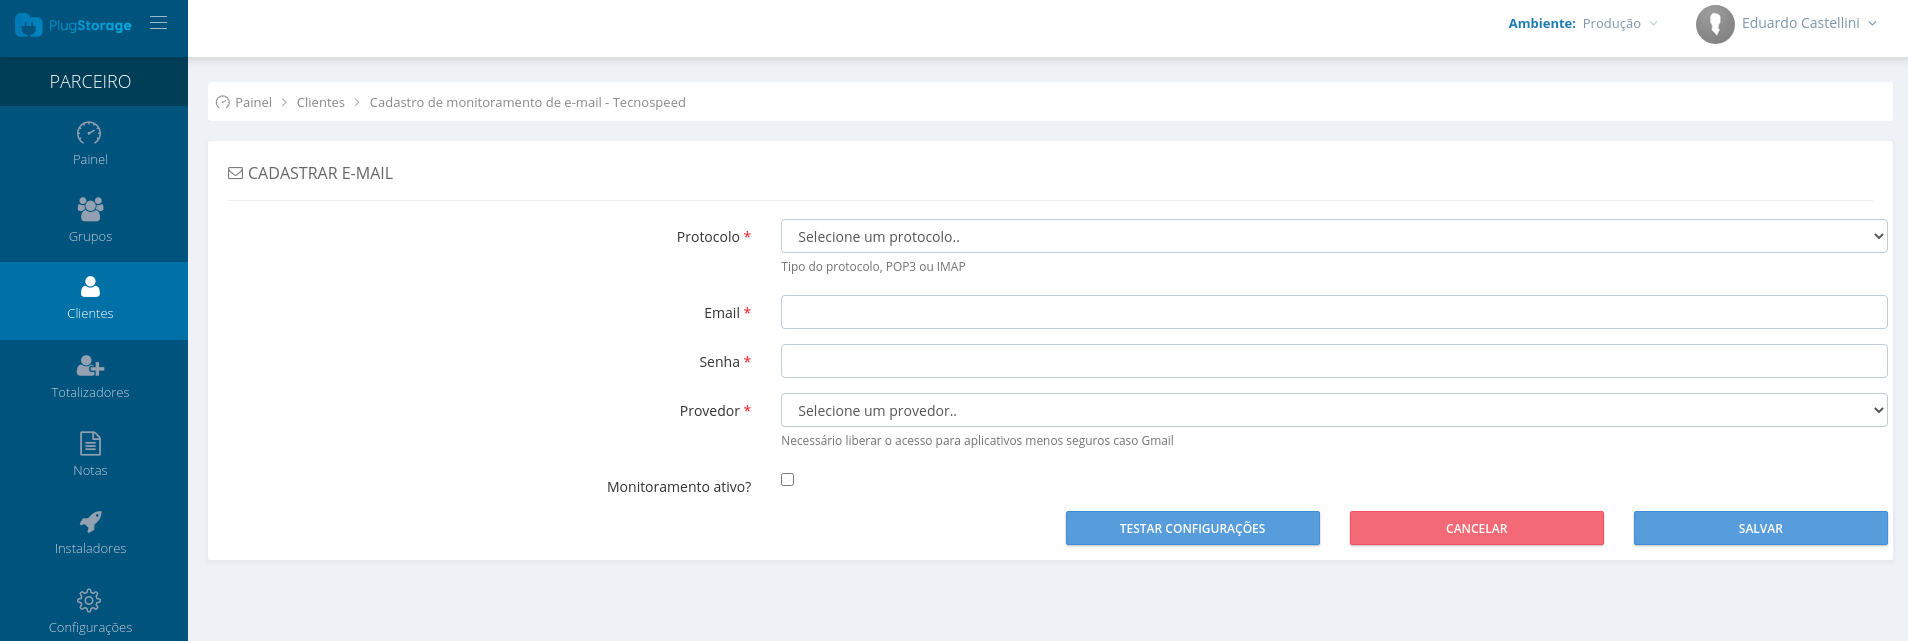
Task: Toggle the hamburger sidebar menu icon
Action: (x=158, y=22)
